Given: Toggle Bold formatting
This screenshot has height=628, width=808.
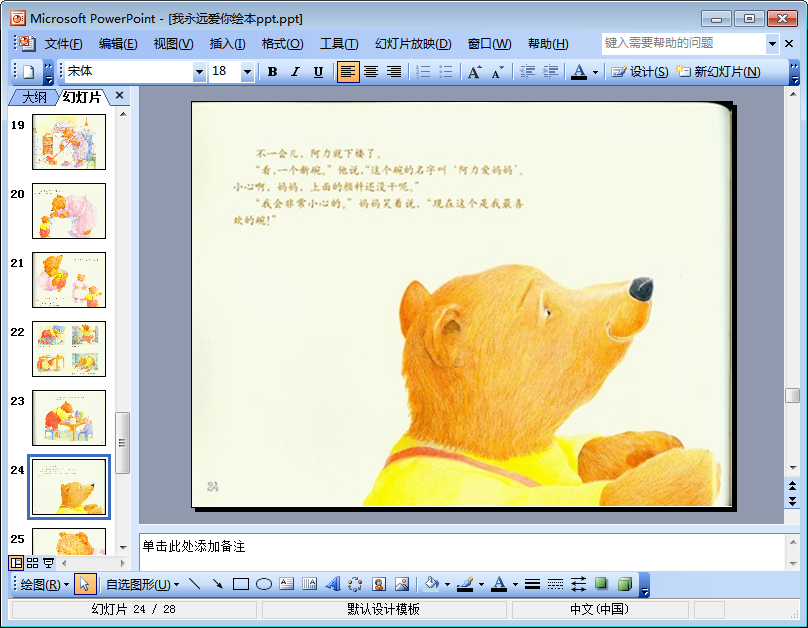Looking at the screenshot, I should [x=273, y=72].
